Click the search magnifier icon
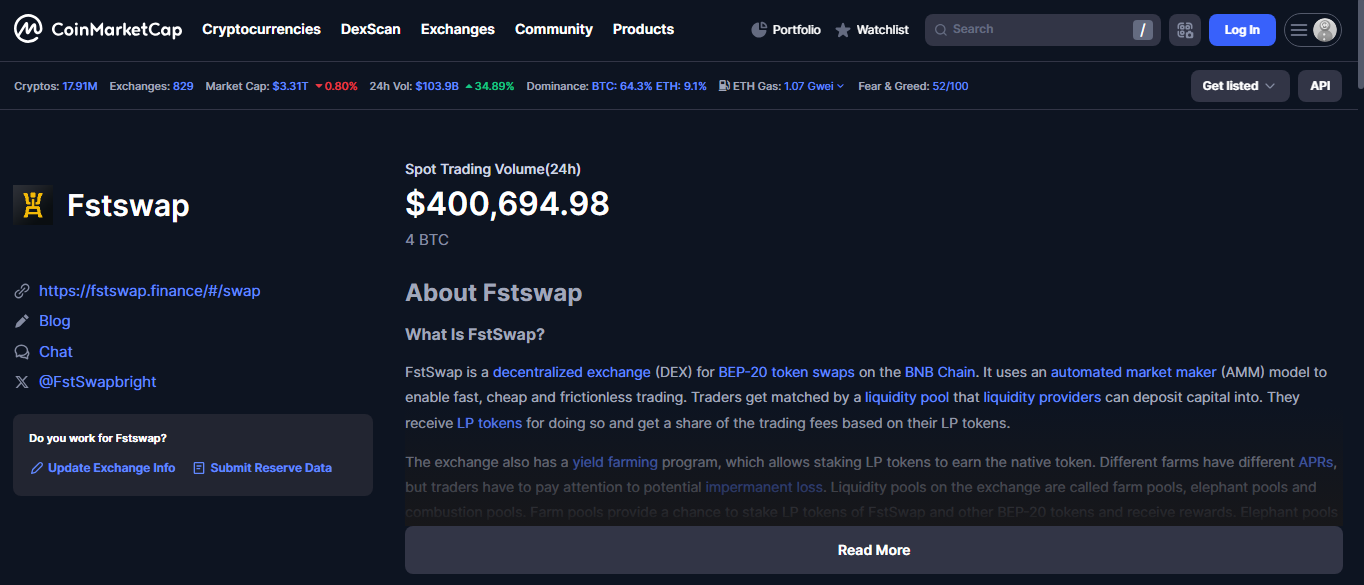The image size is (1364, 585). click(x=940, y=30)
